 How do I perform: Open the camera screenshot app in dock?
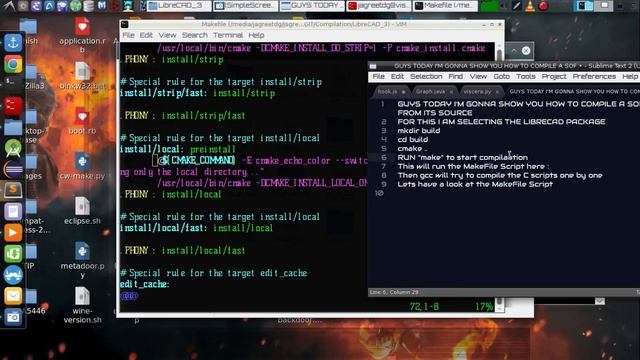pyautogui.click(x=13, y=317)
